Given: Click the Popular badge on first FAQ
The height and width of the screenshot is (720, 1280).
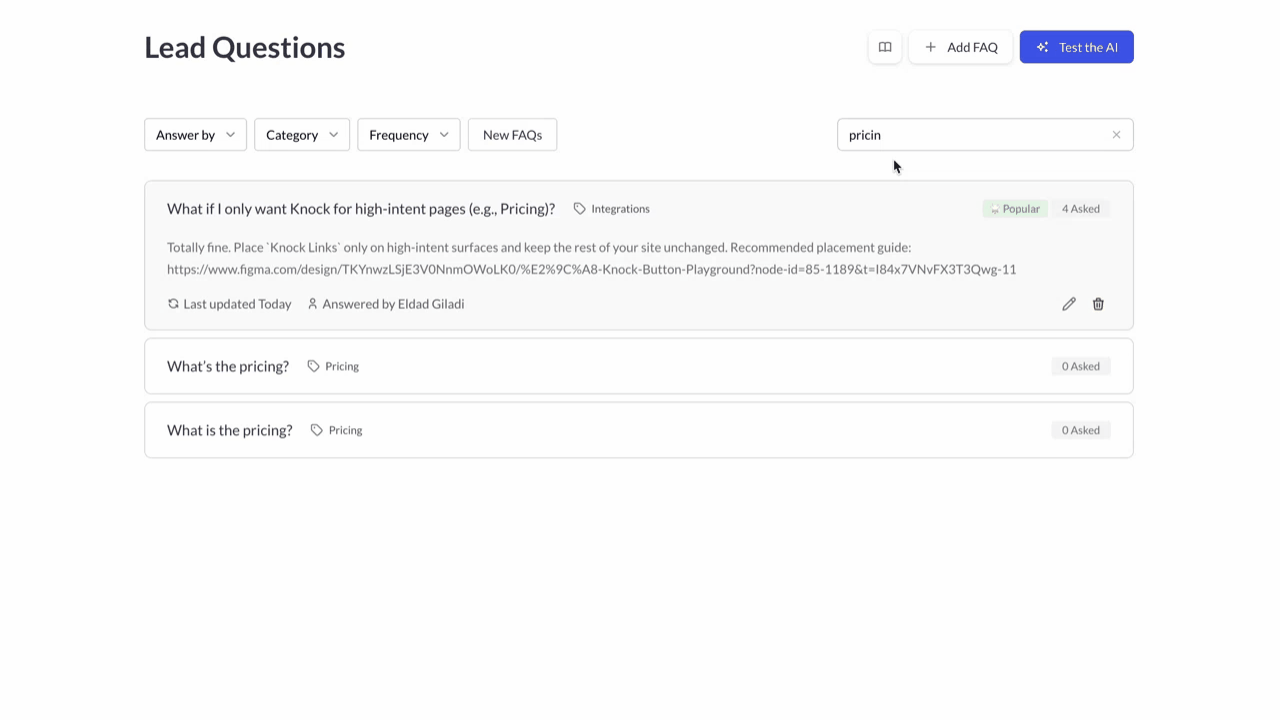Looking at the screenshot, I should pos(1015,209).
